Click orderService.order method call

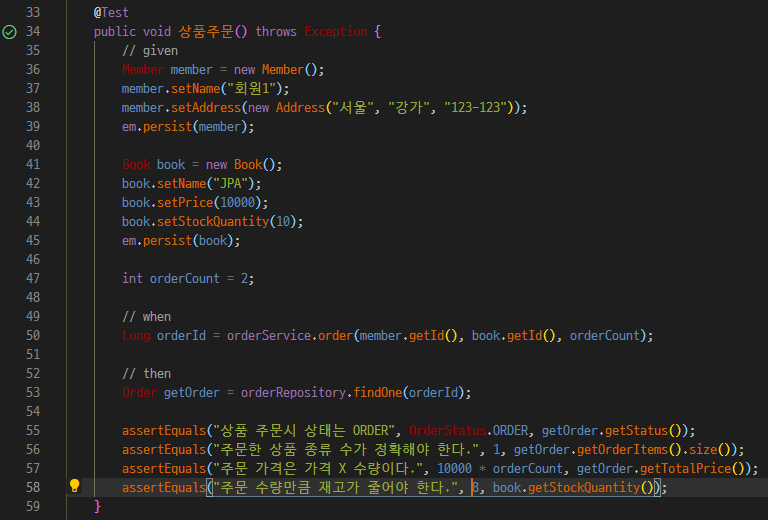[x=289, y=335]
